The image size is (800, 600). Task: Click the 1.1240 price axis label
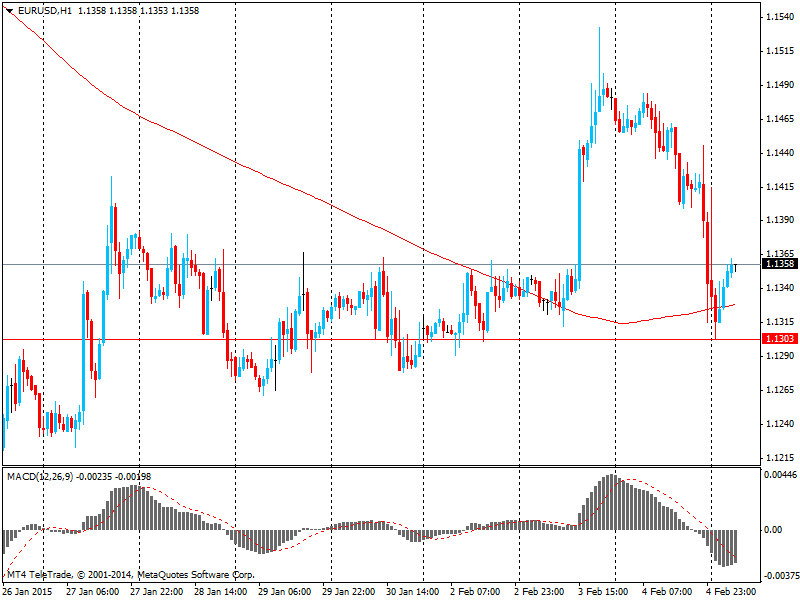(780, 423)
